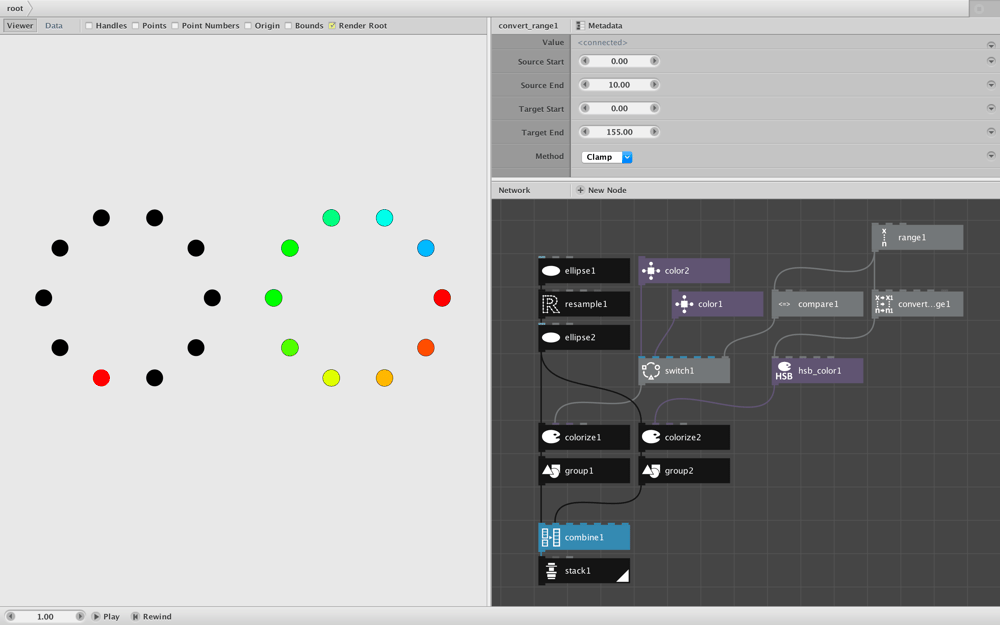Select the group2 node icon

pos(651,471)
